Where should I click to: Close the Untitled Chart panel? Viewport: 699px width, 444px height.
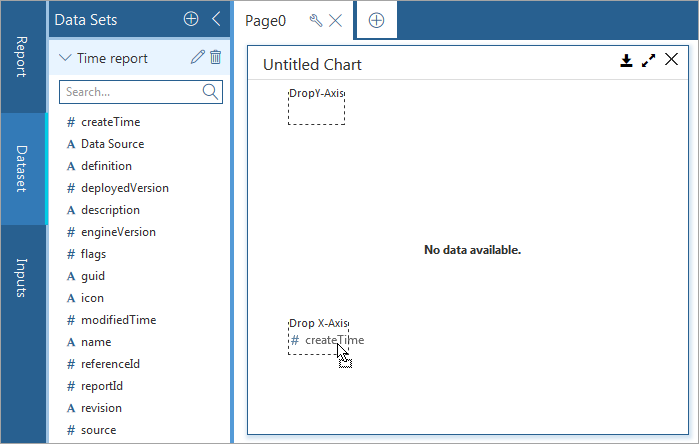[671, 60]
